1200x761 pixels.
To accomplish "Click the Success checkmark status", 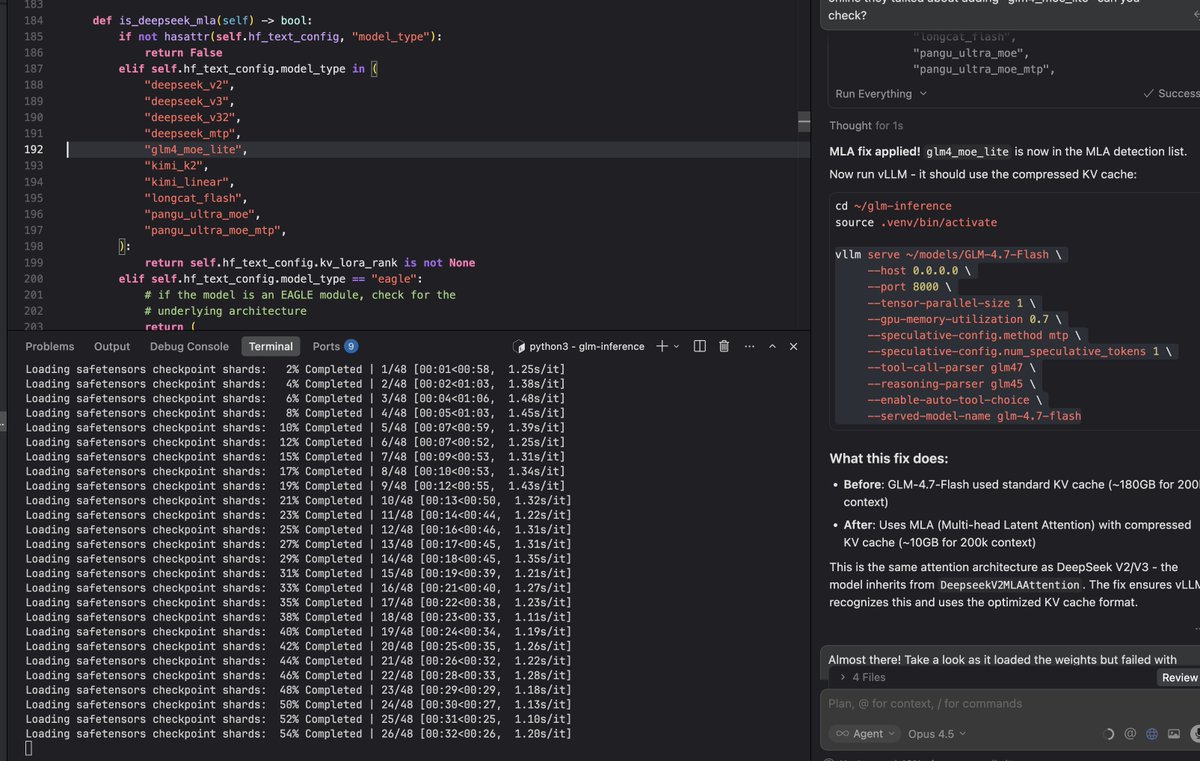I will [x=1172, y=93].
